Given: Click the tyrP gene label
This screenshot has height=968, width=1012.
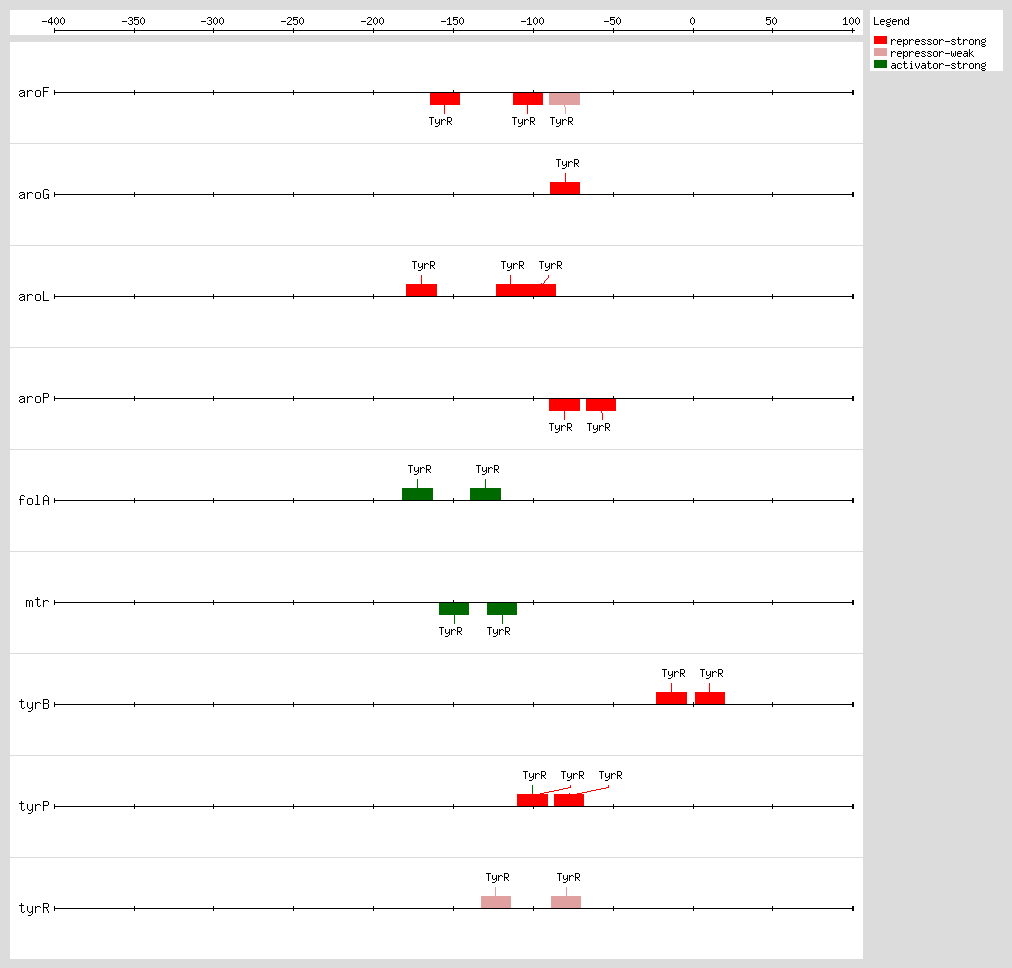Looking at the screenshot, I should pos(34,807).
